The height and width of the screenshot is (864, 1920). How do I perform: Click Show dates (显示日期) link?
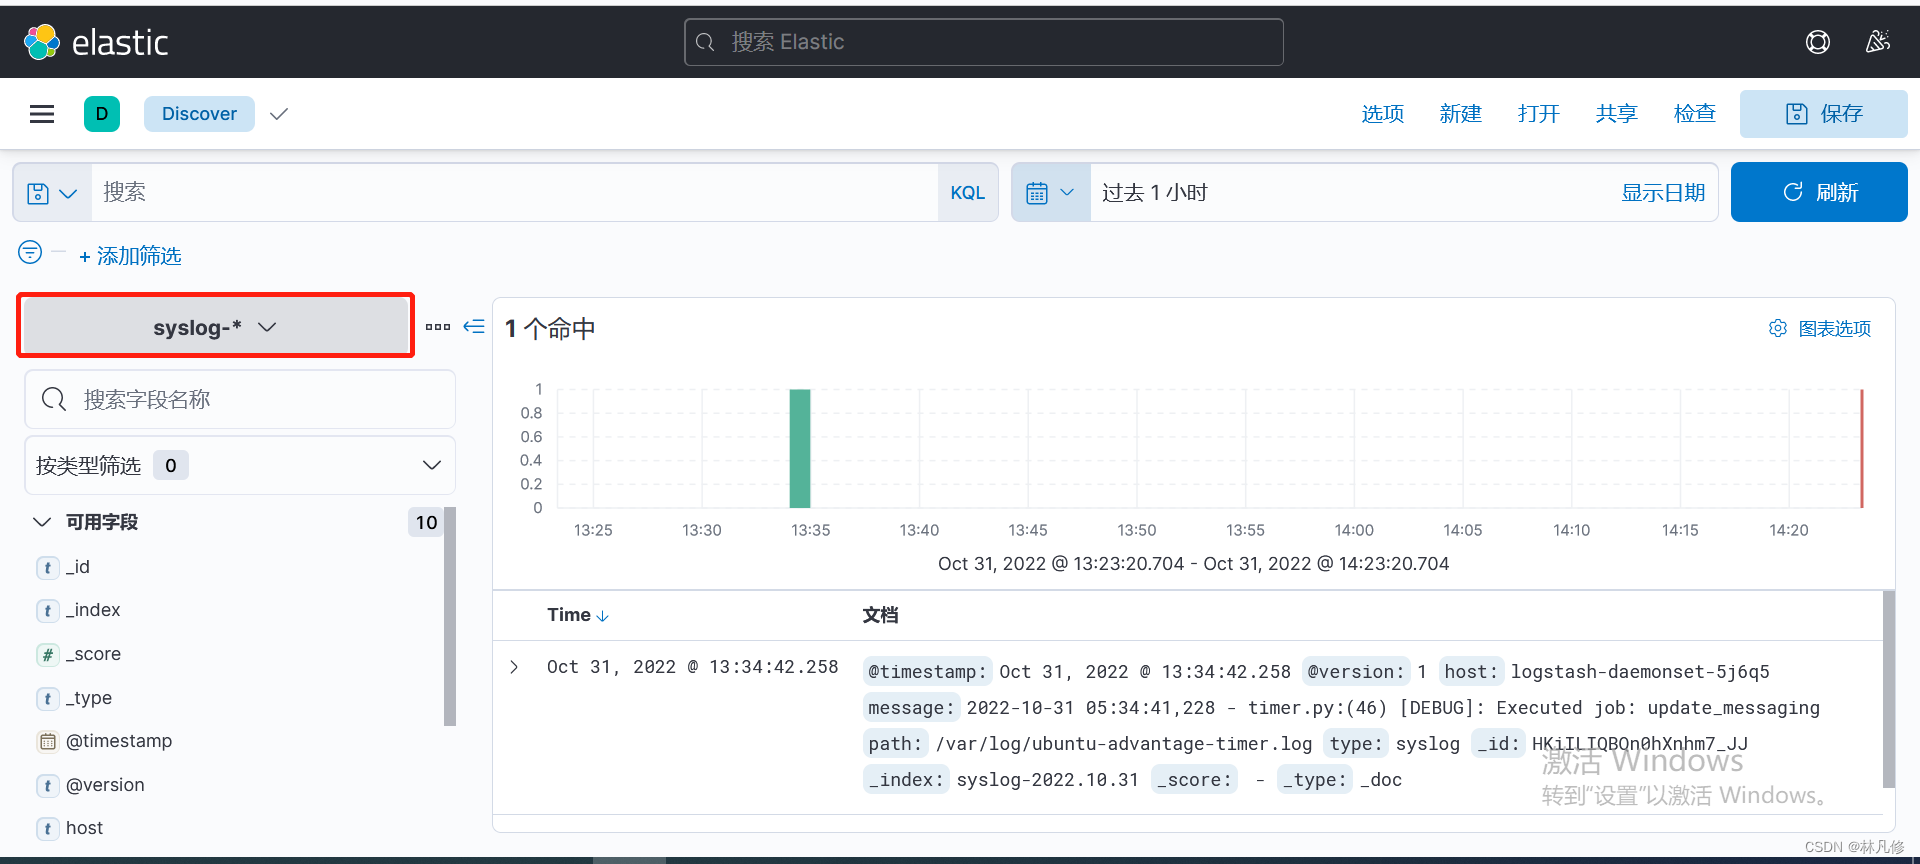tap(1663, 192)
